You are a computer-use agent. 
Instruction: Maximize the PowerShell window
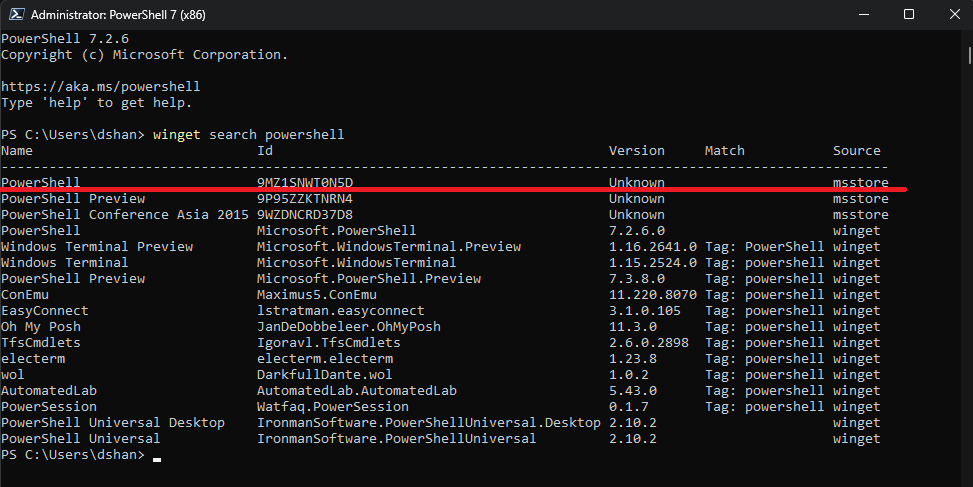908,14
